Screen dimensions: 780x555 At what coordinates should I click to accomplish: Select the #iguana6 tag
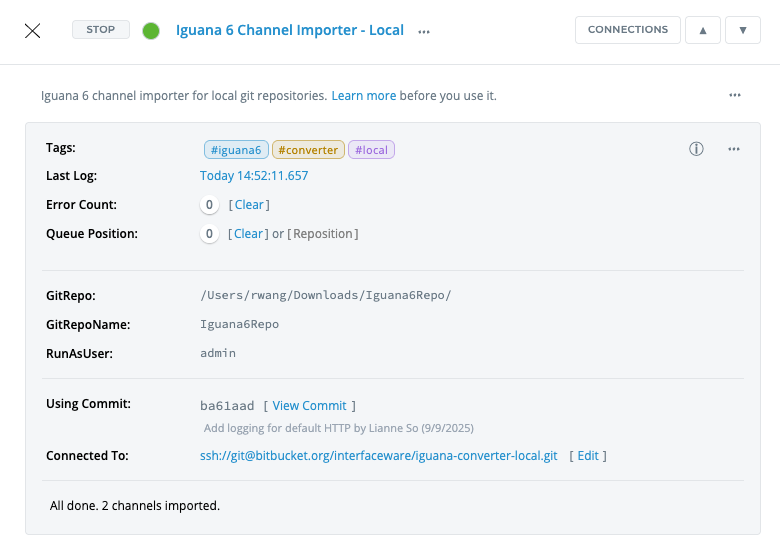[x=235, y=150]
